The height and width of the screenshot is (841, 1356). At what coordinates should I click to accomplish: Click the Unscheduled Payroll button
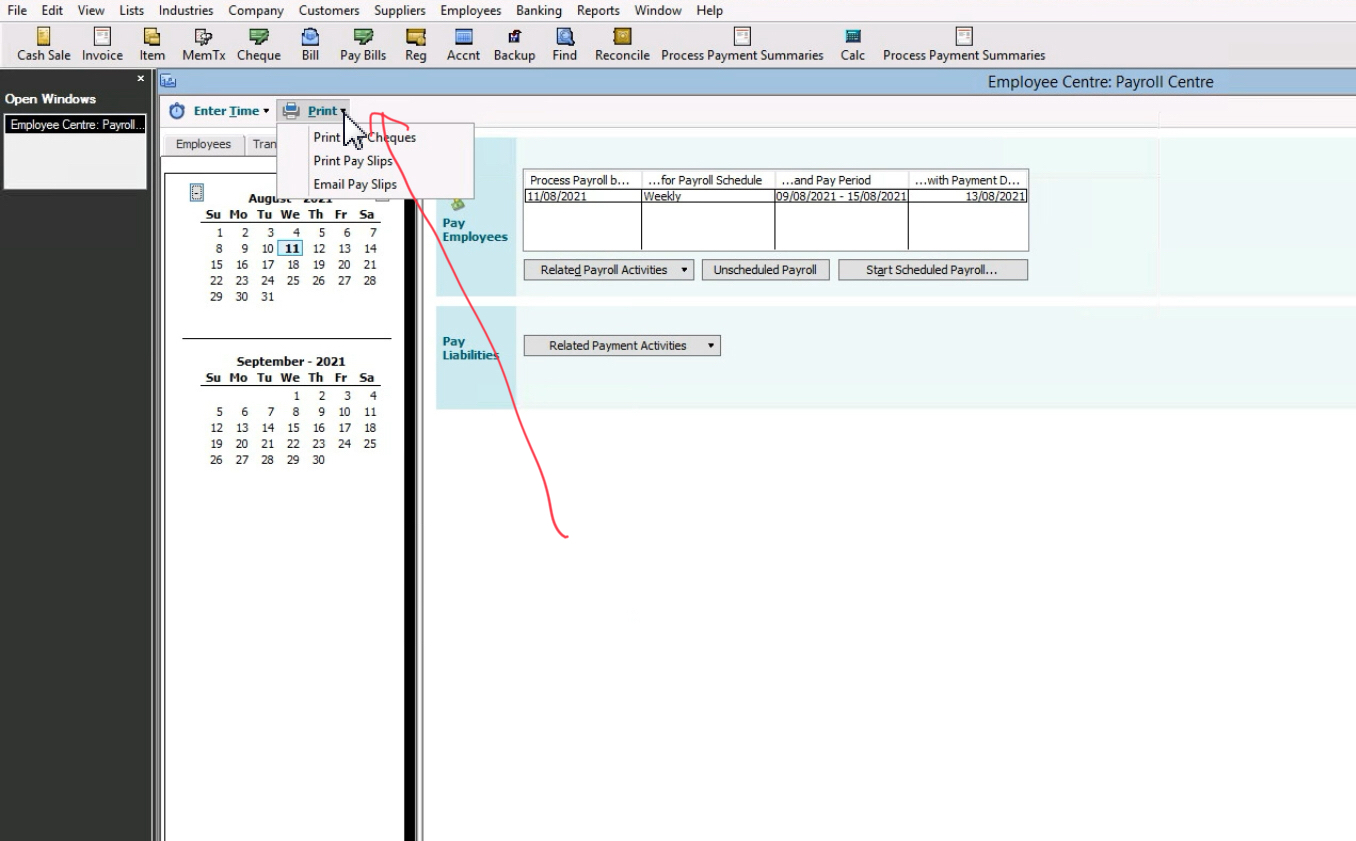pos(765,270)
